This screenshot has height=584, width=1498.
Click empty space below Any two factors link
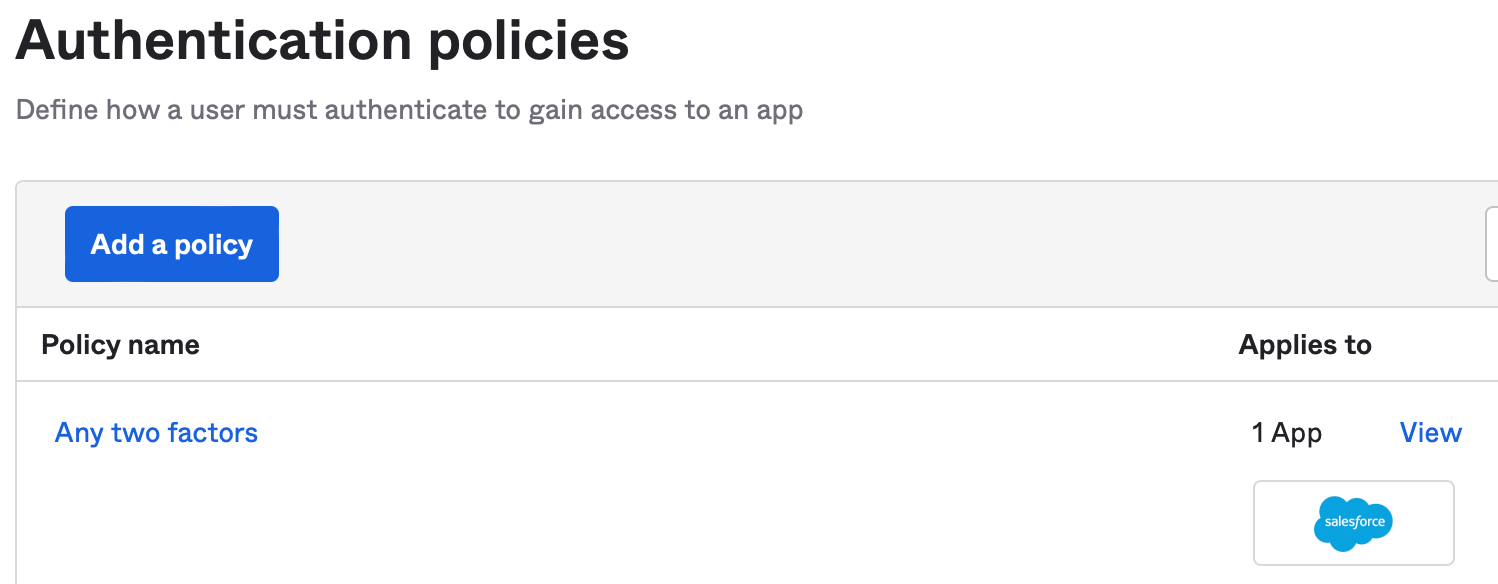156,510
